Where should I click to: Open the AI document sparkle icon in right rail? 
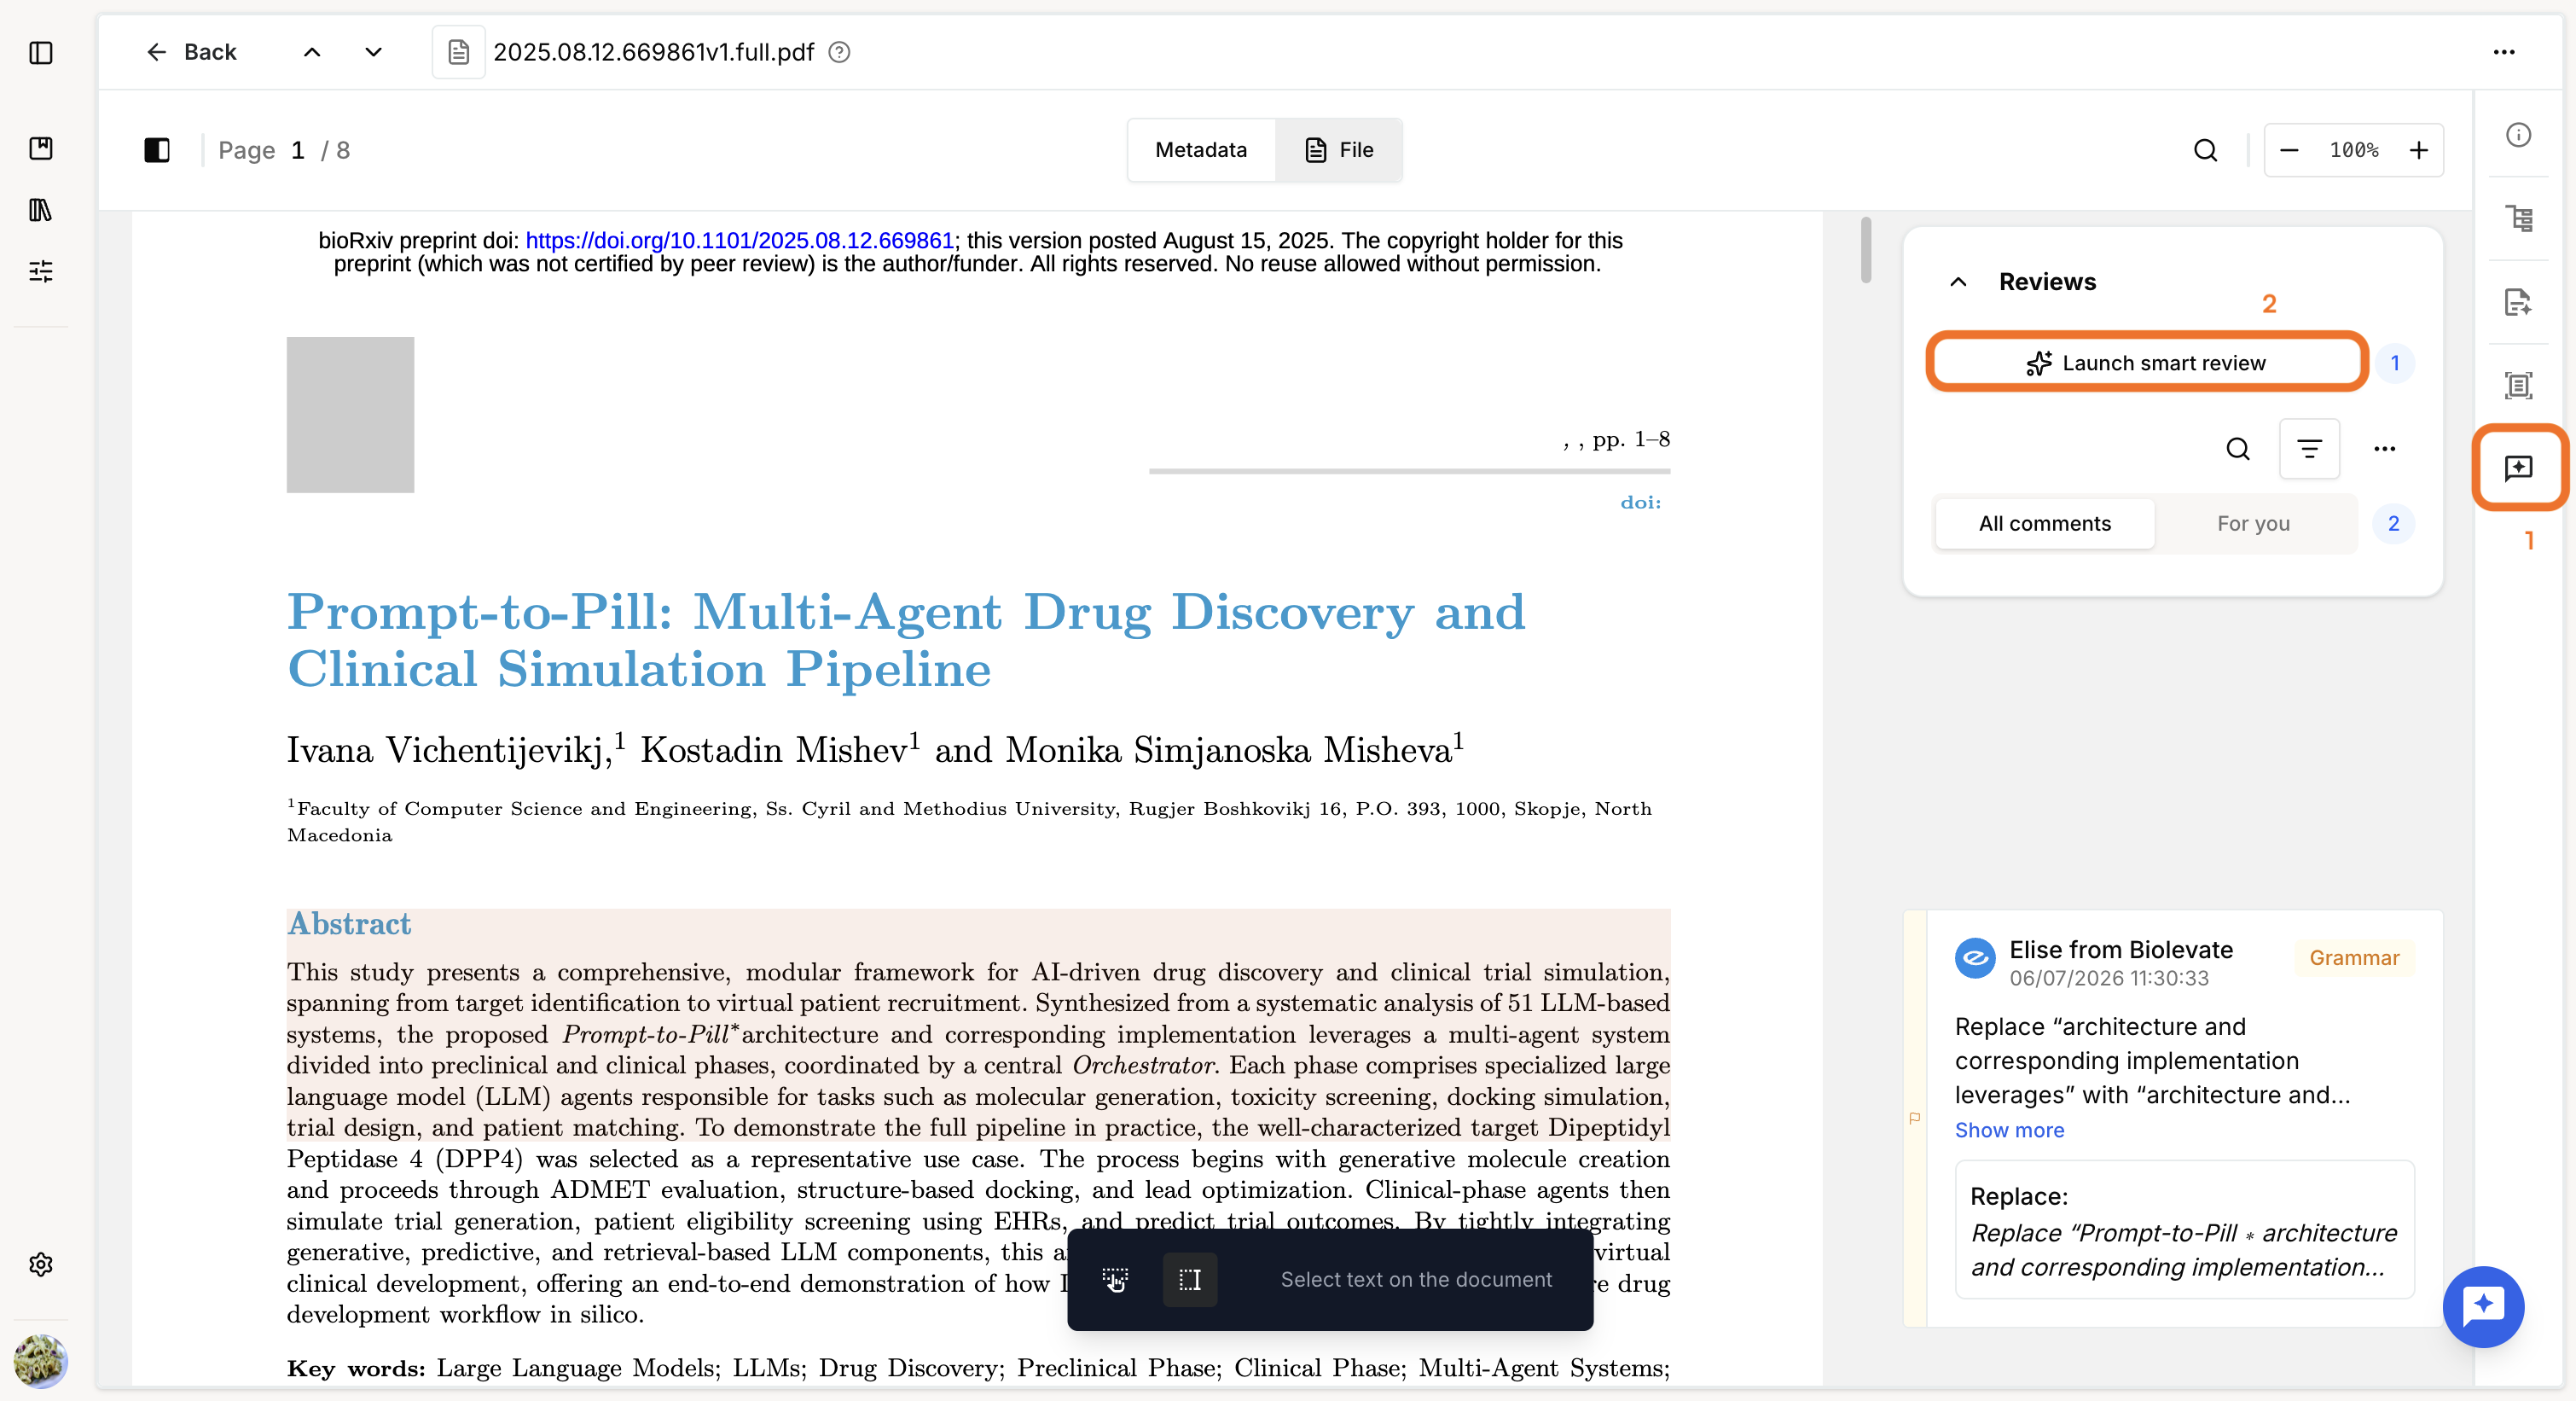[2518, 302]
